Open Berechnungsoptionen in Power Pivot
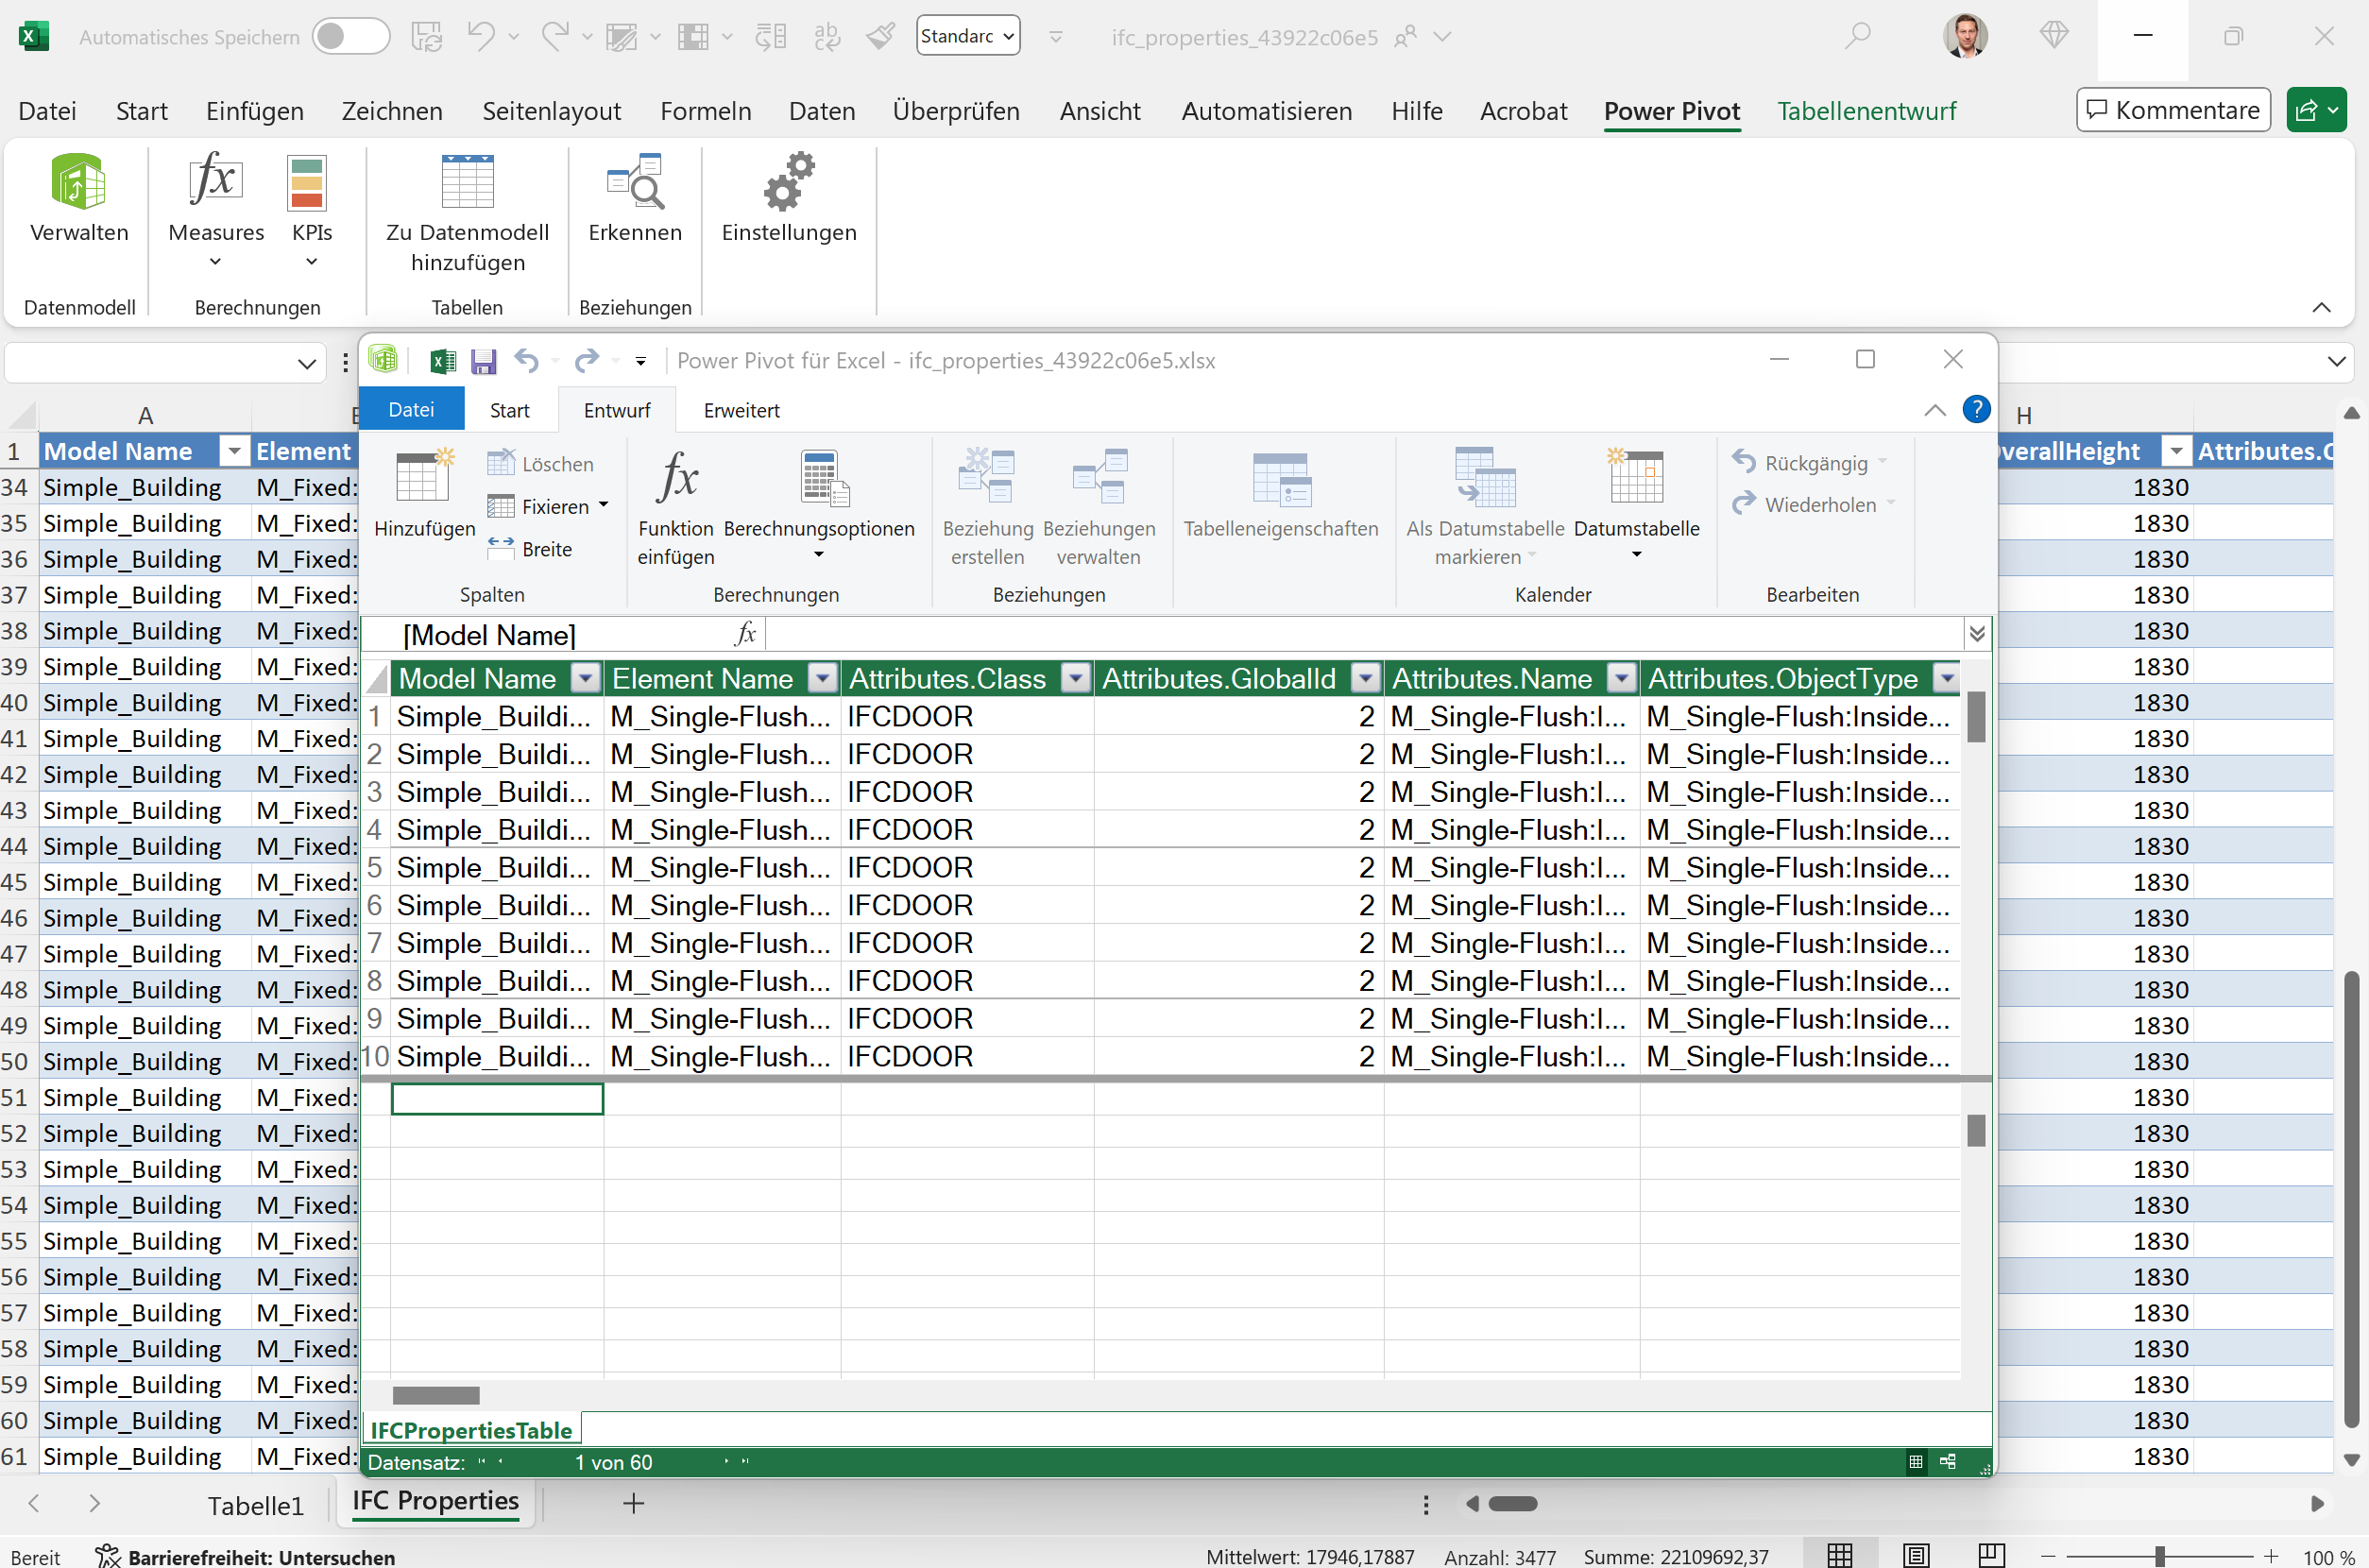Screen dimensions: 2369x1568 tap(819, 506)
